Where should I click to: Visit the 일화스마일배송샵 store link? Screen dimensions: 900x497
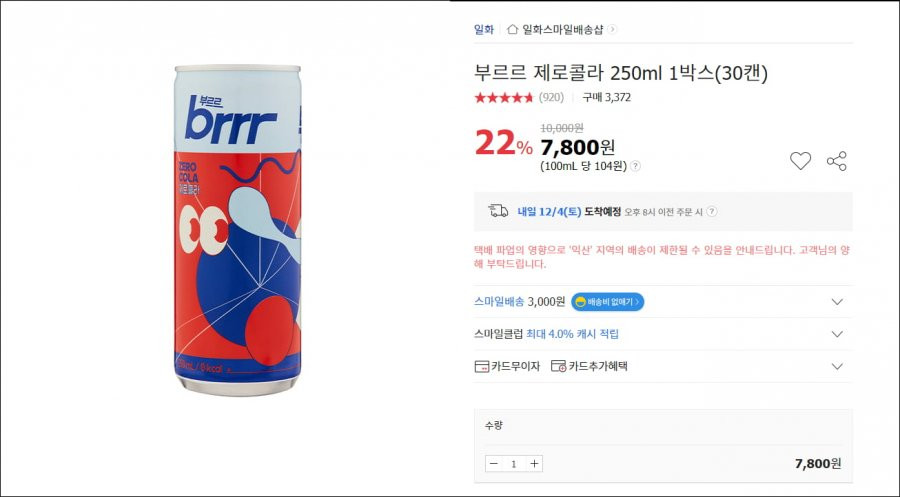[x=562, y=29]
